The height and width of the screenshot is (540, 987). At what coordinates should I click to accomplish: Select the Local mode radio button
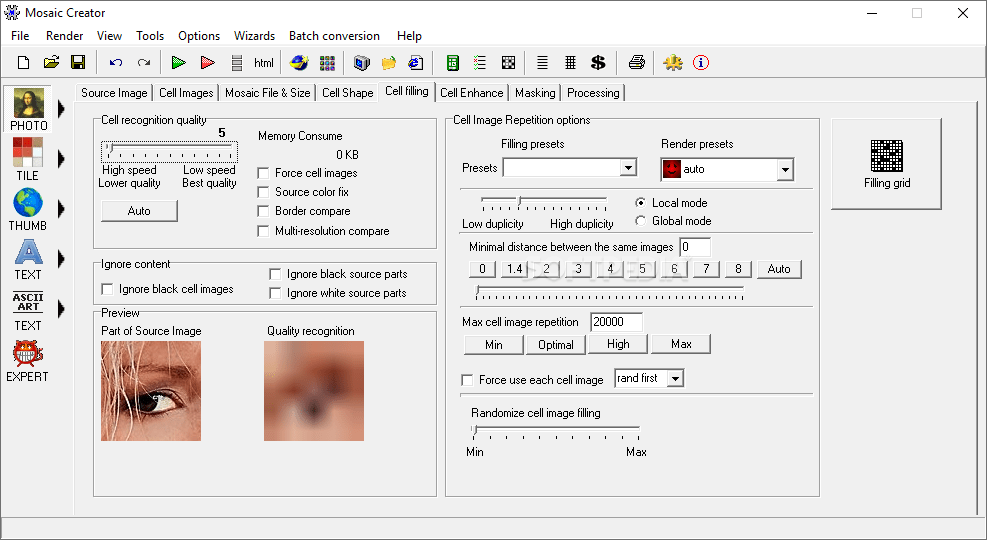click(x=640, y=203)
